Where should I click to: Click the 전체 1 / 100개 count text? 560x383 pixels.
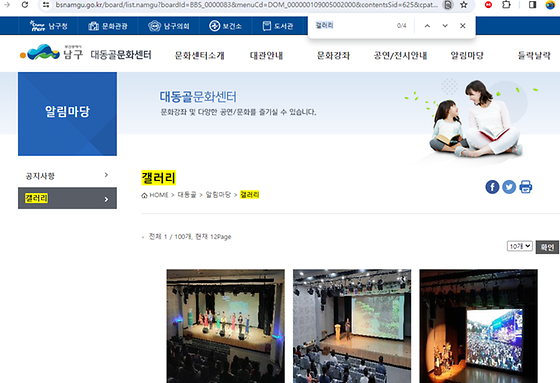click(190, 237)
